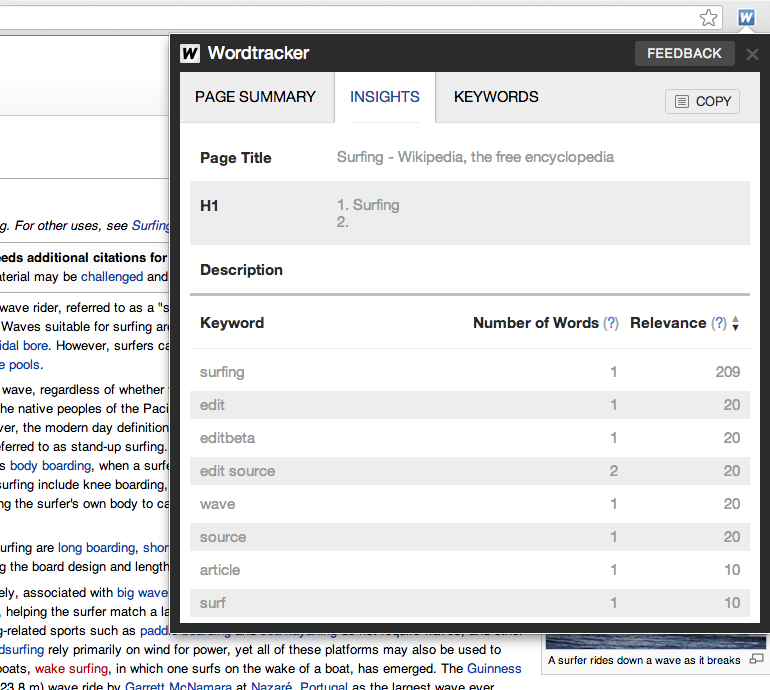The height and width of the screenshot is (690, 770).
Task: Open the Relevance help question mark
Action: [719, 323]
